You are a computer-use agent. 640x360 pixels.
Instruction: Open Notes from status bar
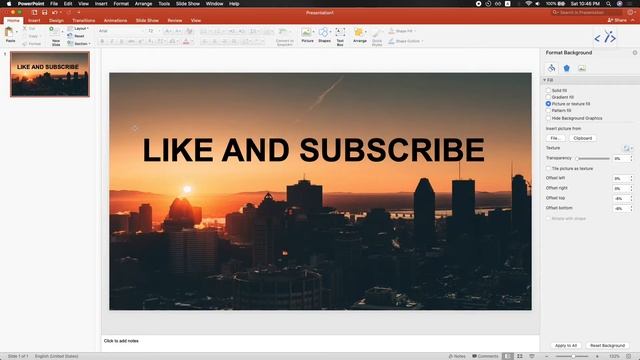tap(457, 356)
